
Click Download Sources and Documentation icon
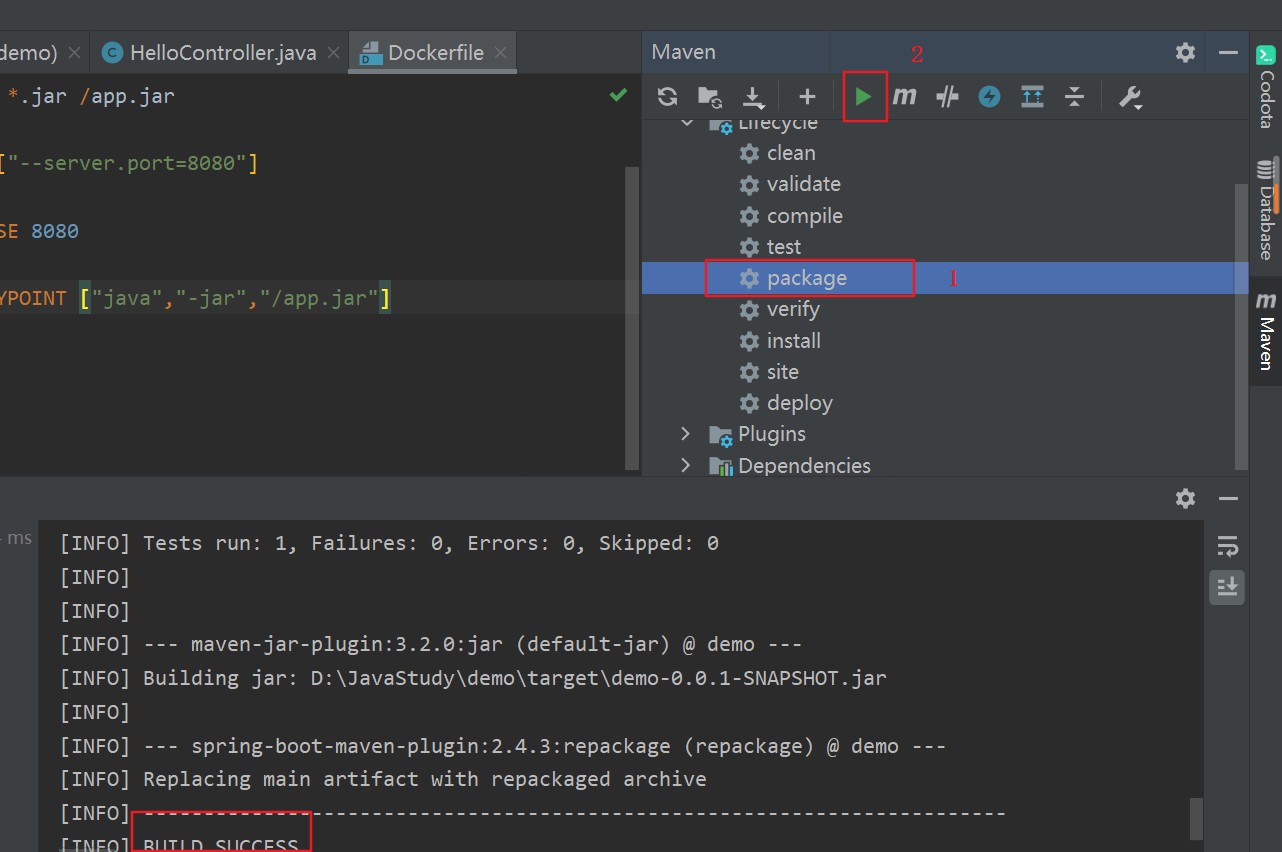point(753,96)
